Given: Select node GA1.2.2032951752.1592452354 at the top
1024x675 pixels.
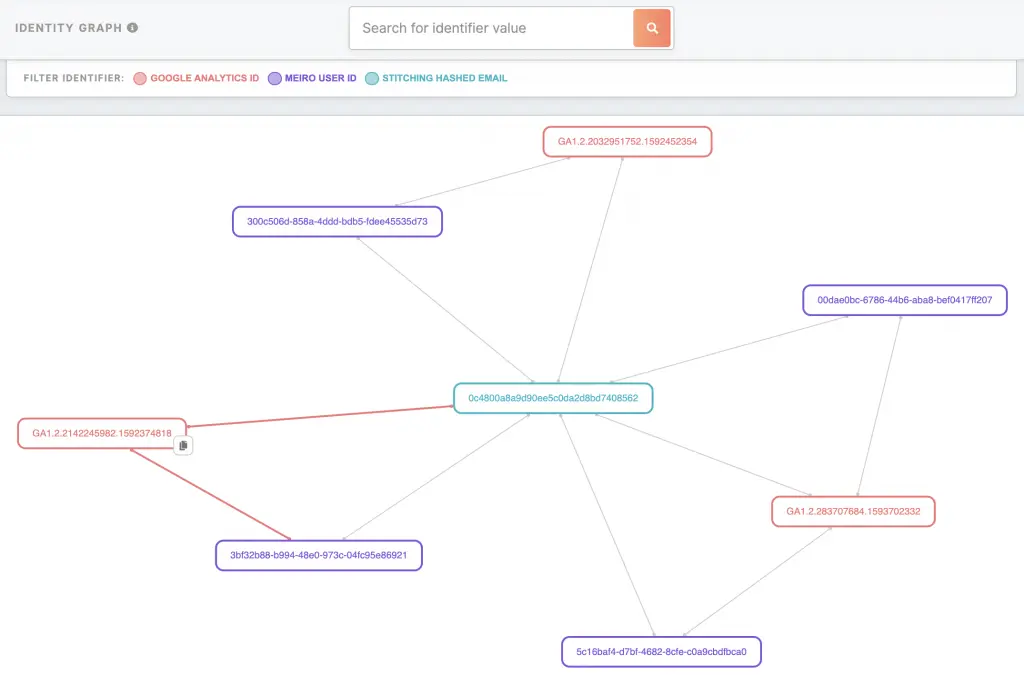Looking at the screenshot, I should tap(627, 141).
